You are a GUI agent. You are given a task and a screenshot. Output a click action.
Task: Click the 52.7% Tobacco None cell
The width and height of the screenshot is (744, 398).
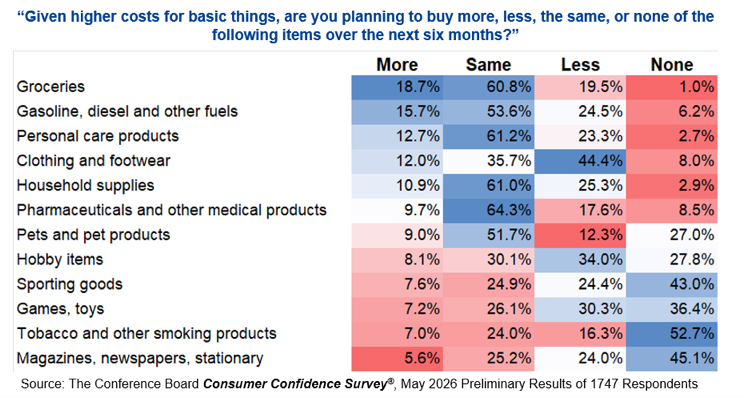click(x=672, y=334)
